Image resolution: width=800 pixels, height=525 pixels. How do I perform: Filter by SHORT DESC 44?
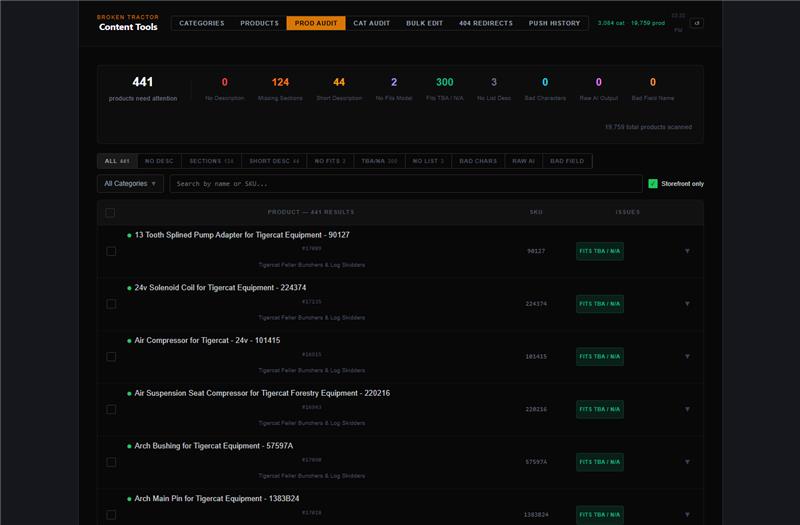(x=274, y=161)
